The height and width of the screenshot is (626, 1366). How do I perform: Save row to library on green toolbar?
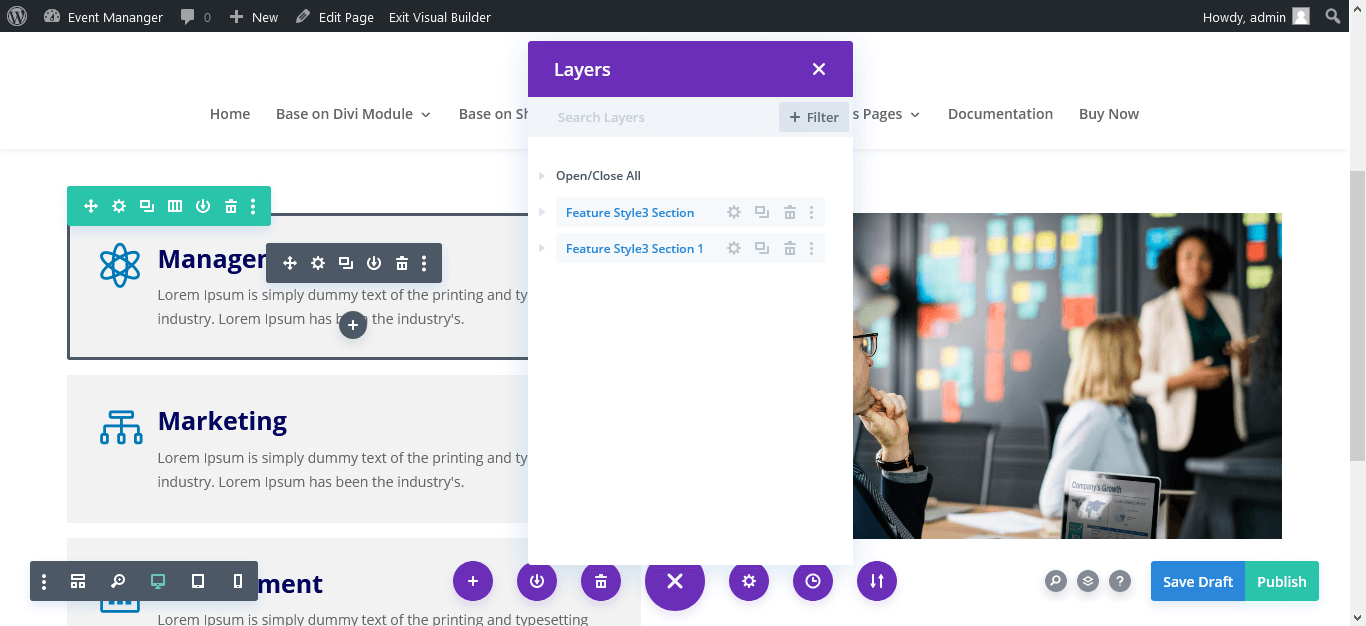203,206
